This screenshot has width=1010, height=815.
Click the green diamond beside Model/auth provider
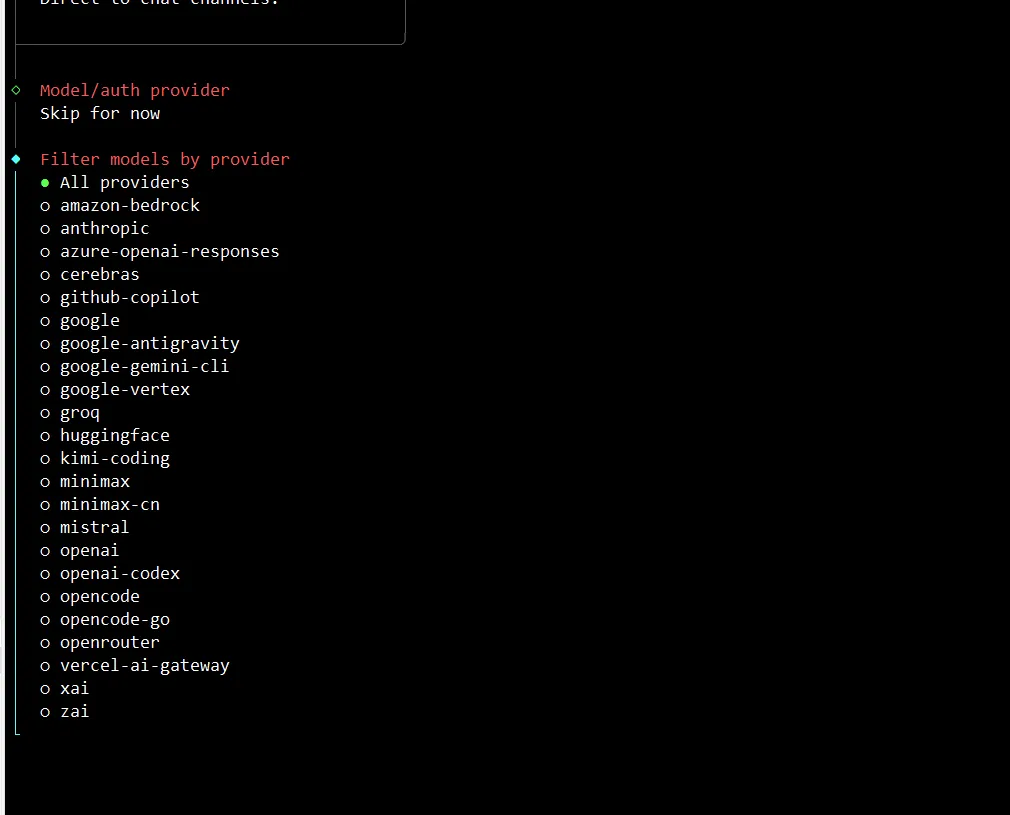point(16,90)
